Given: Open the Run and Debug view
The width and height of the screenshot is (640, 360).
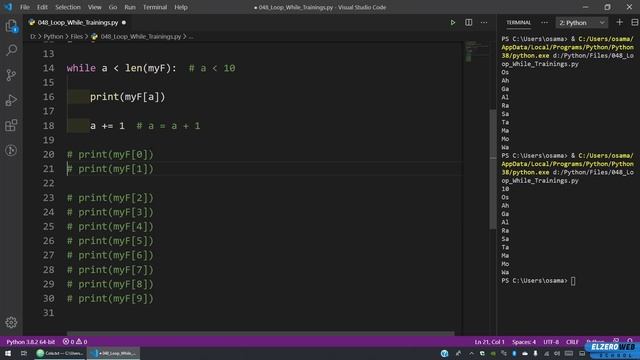Looking at the screenshot, I should point(11,100).
